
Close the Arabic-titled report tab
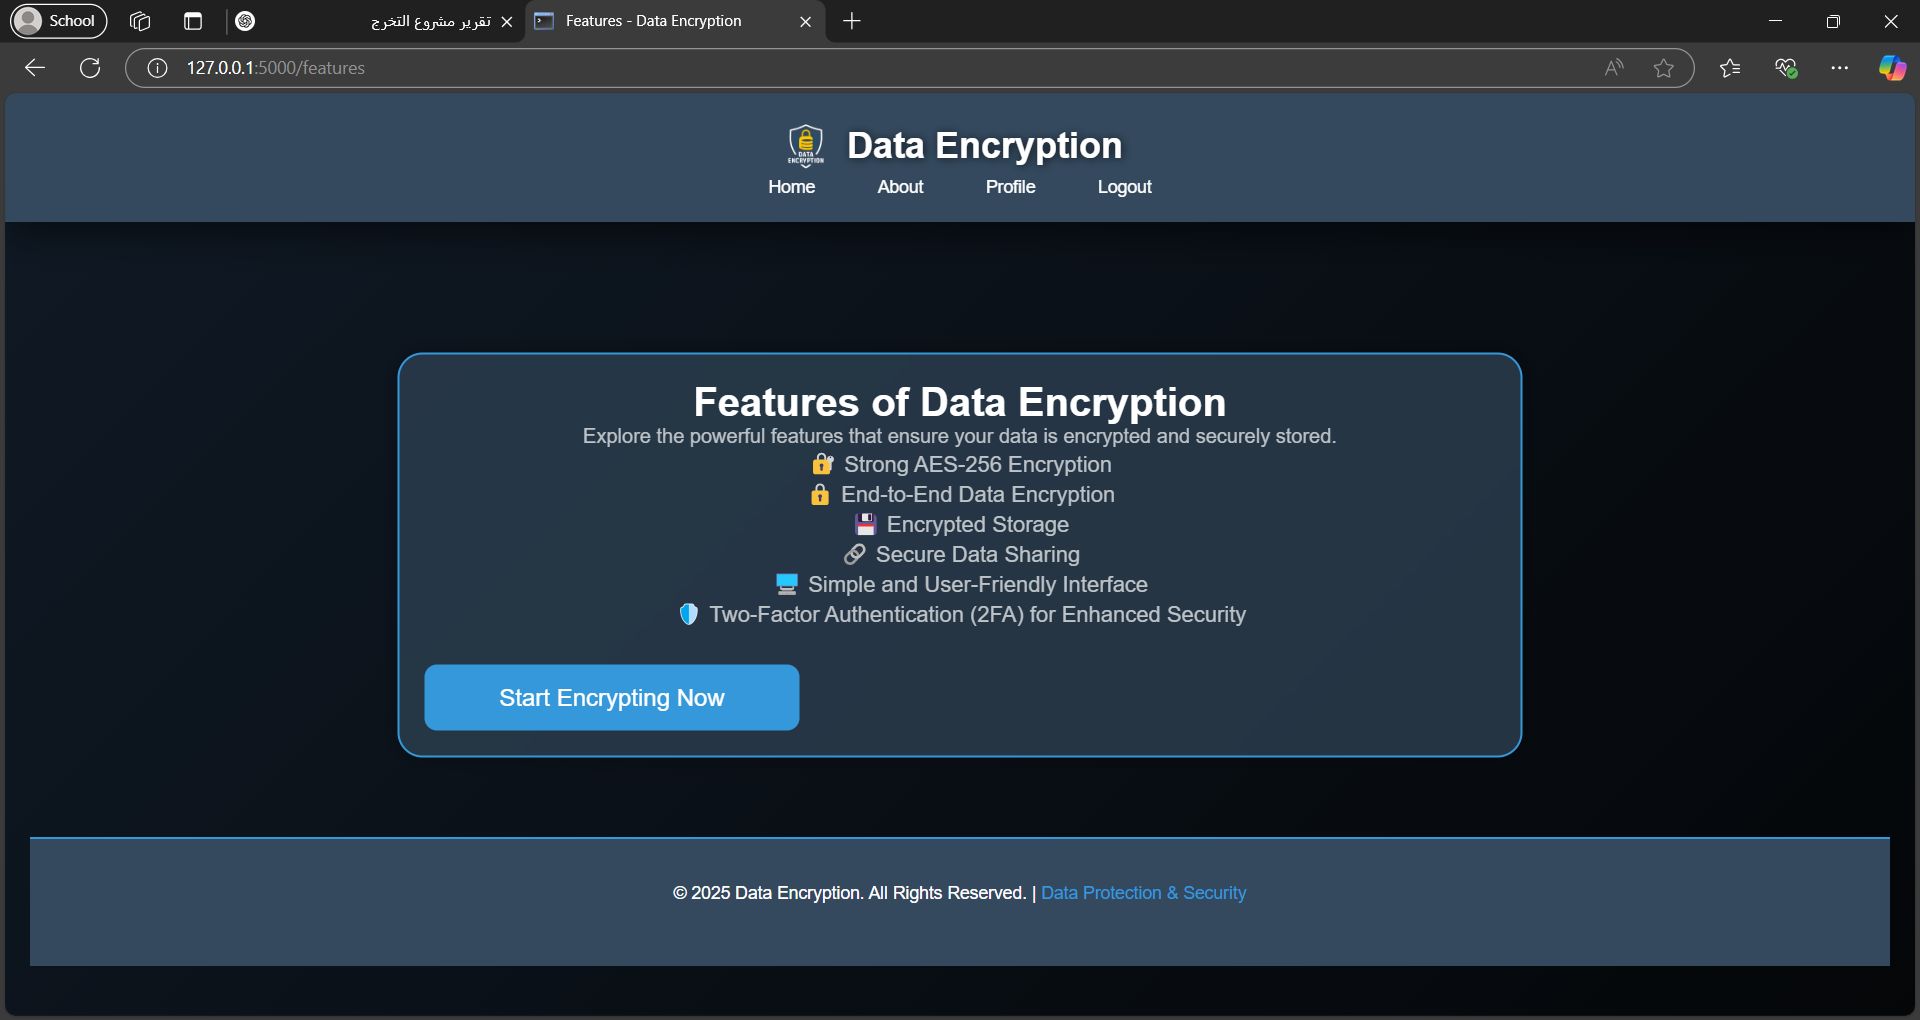(507, 22)
